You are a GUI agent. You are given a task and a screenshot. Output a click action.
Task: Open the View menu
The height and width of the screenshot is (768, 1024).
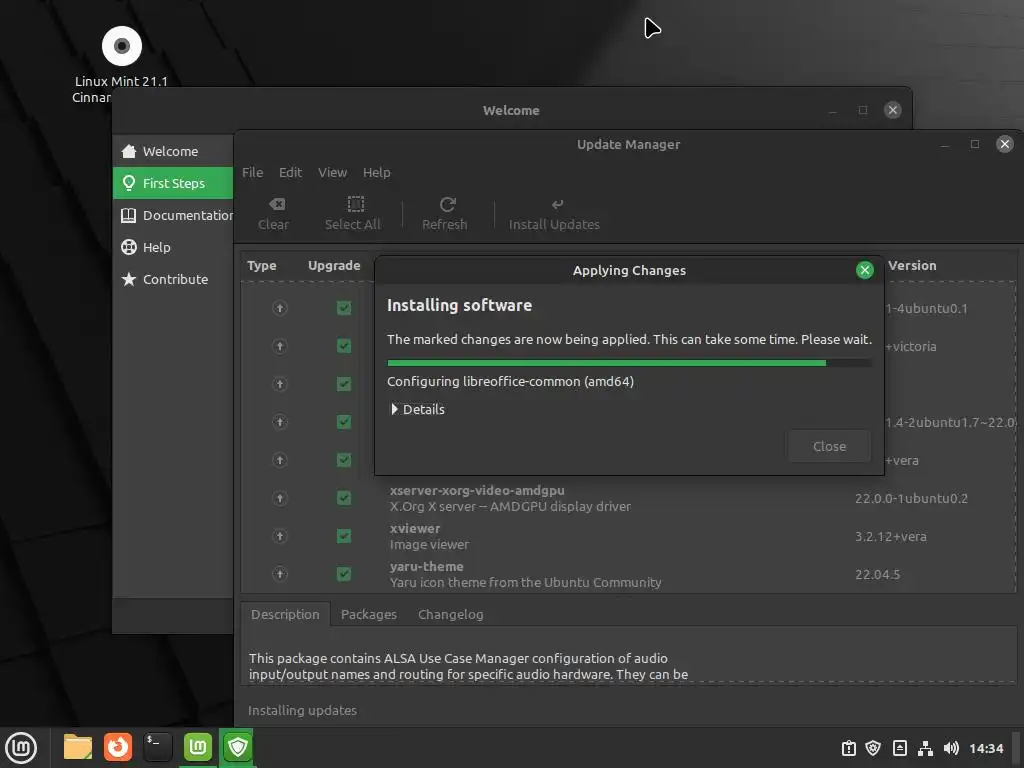(332, 172)
